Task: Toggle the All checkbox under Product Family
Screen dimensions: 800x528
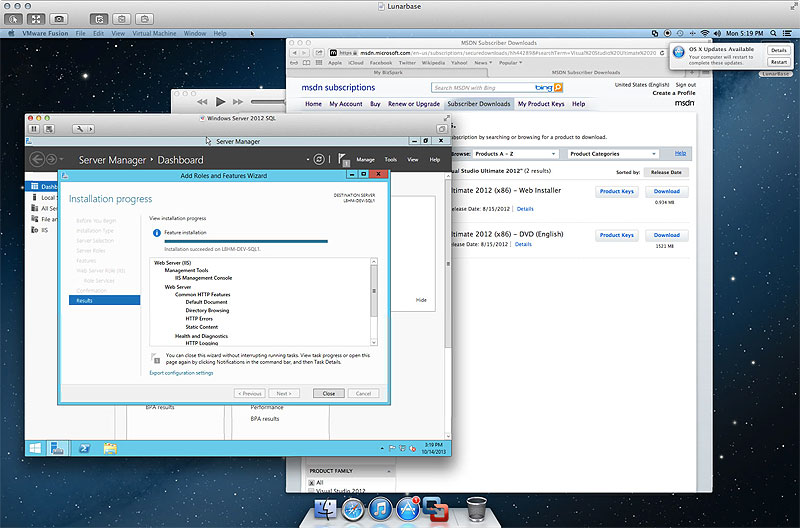Action: 311,483
